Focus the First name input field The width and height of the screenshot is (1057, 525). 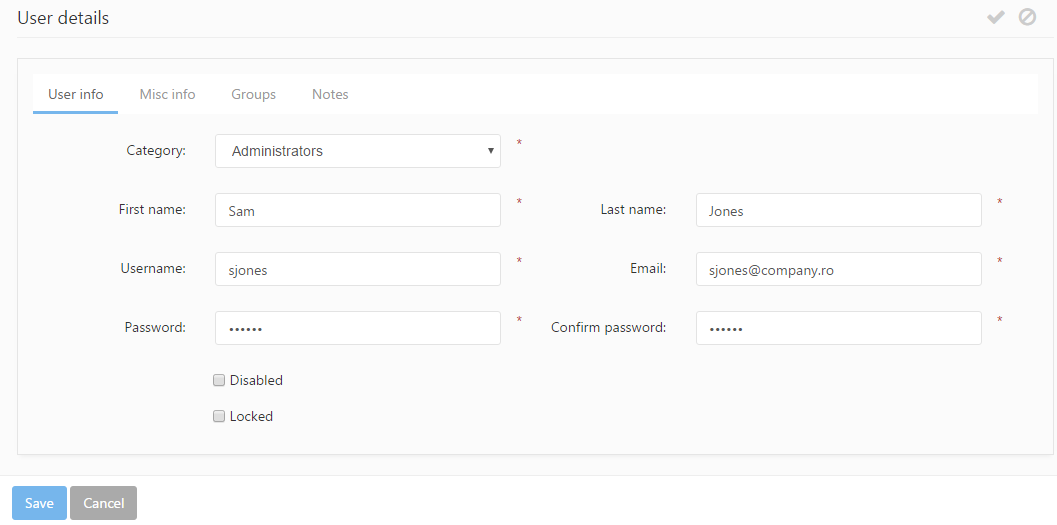point(357,210)
